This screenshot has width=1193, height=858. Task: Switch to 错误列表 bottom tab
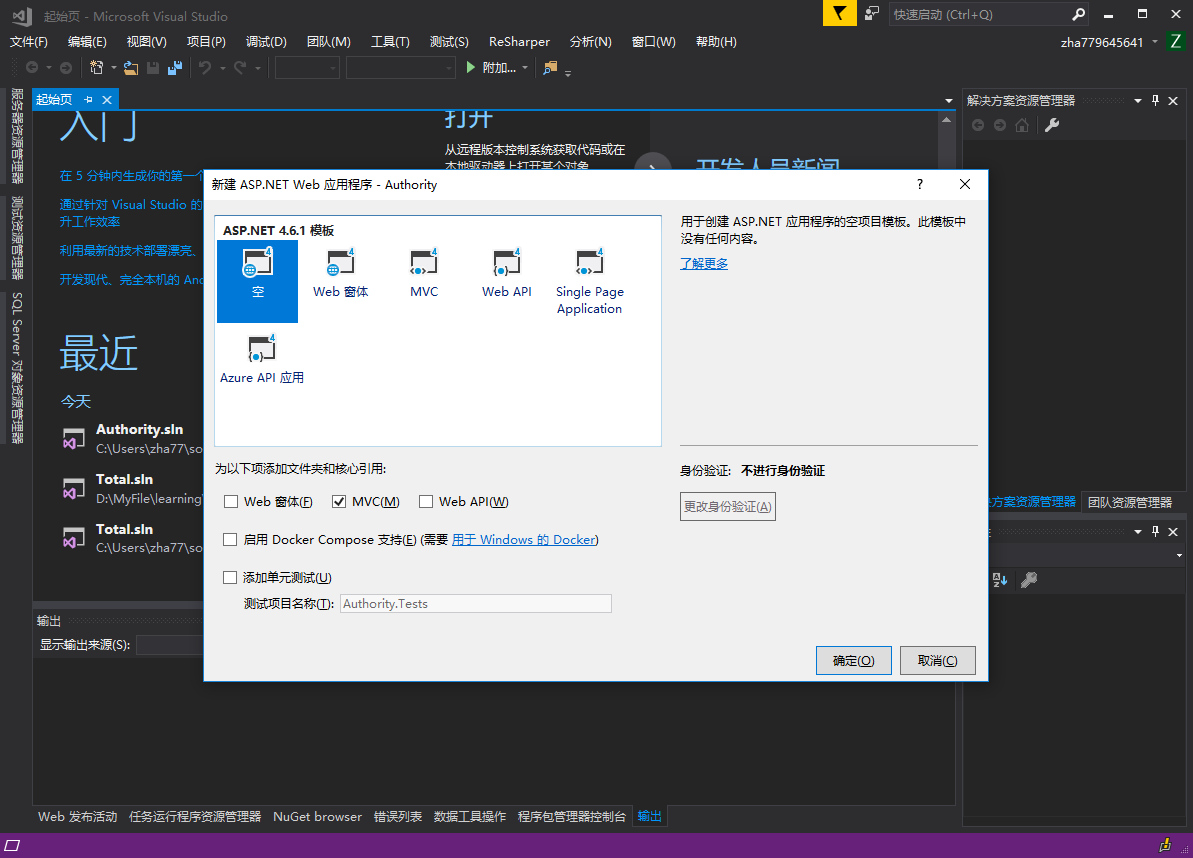(398, 816)
